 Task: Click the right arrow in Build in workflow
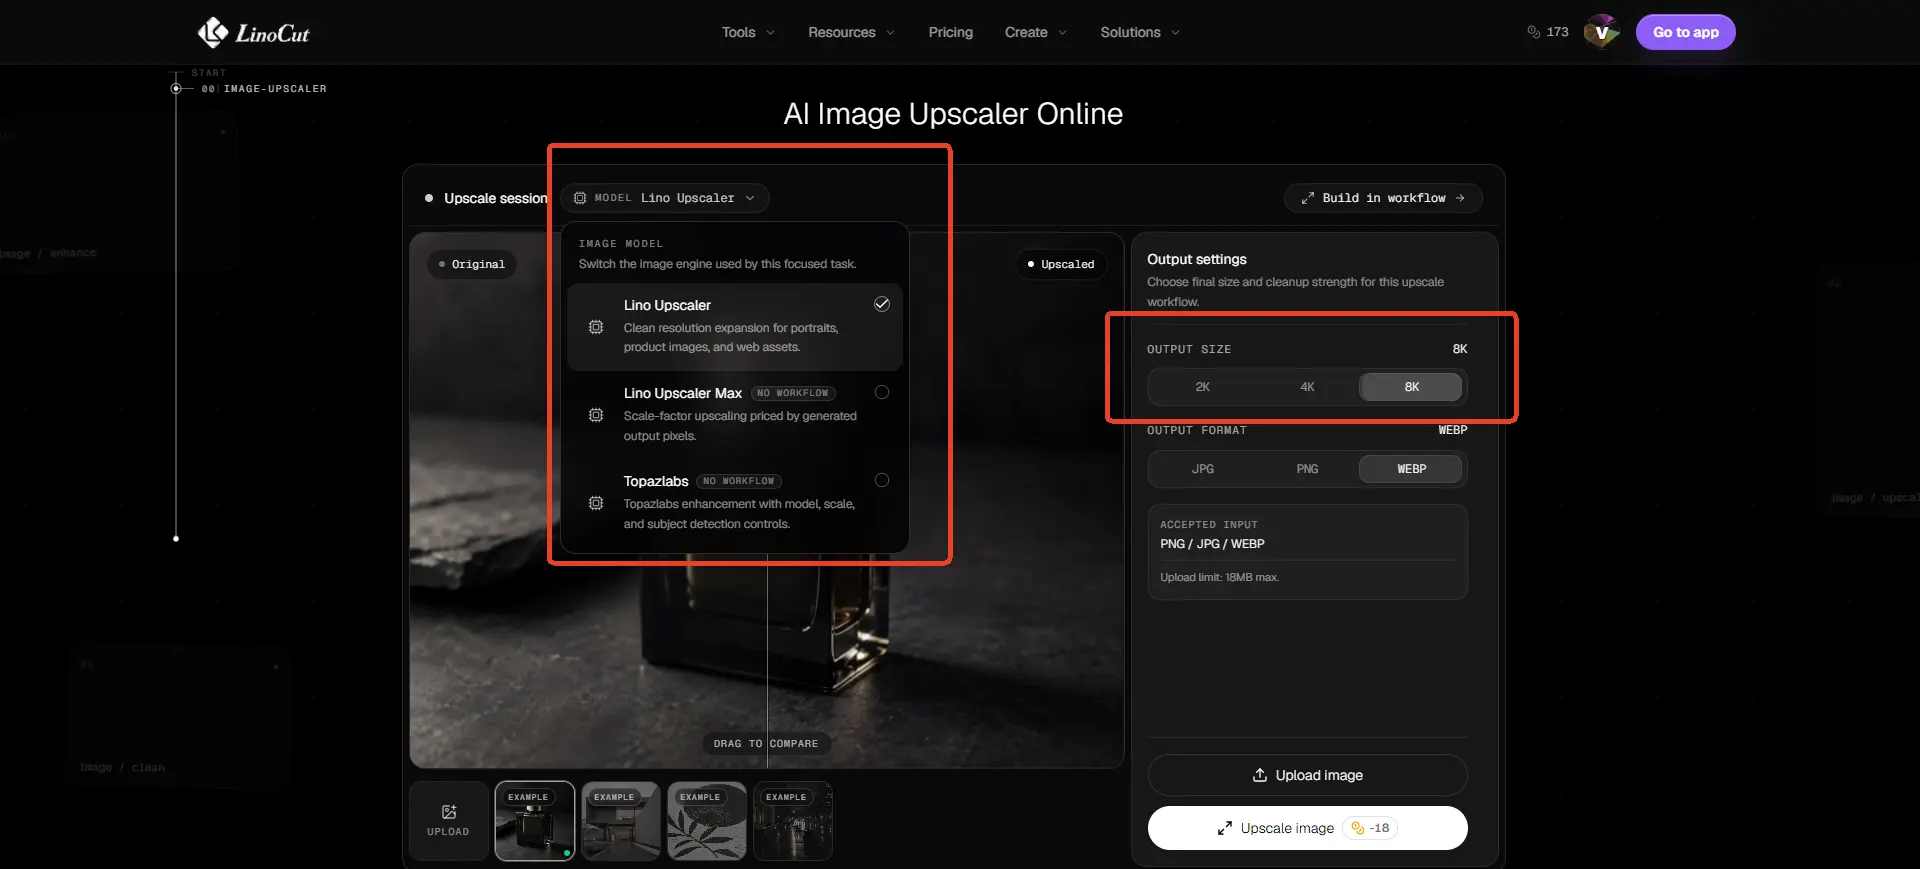pyautogui.click(x=1460, y=198)
